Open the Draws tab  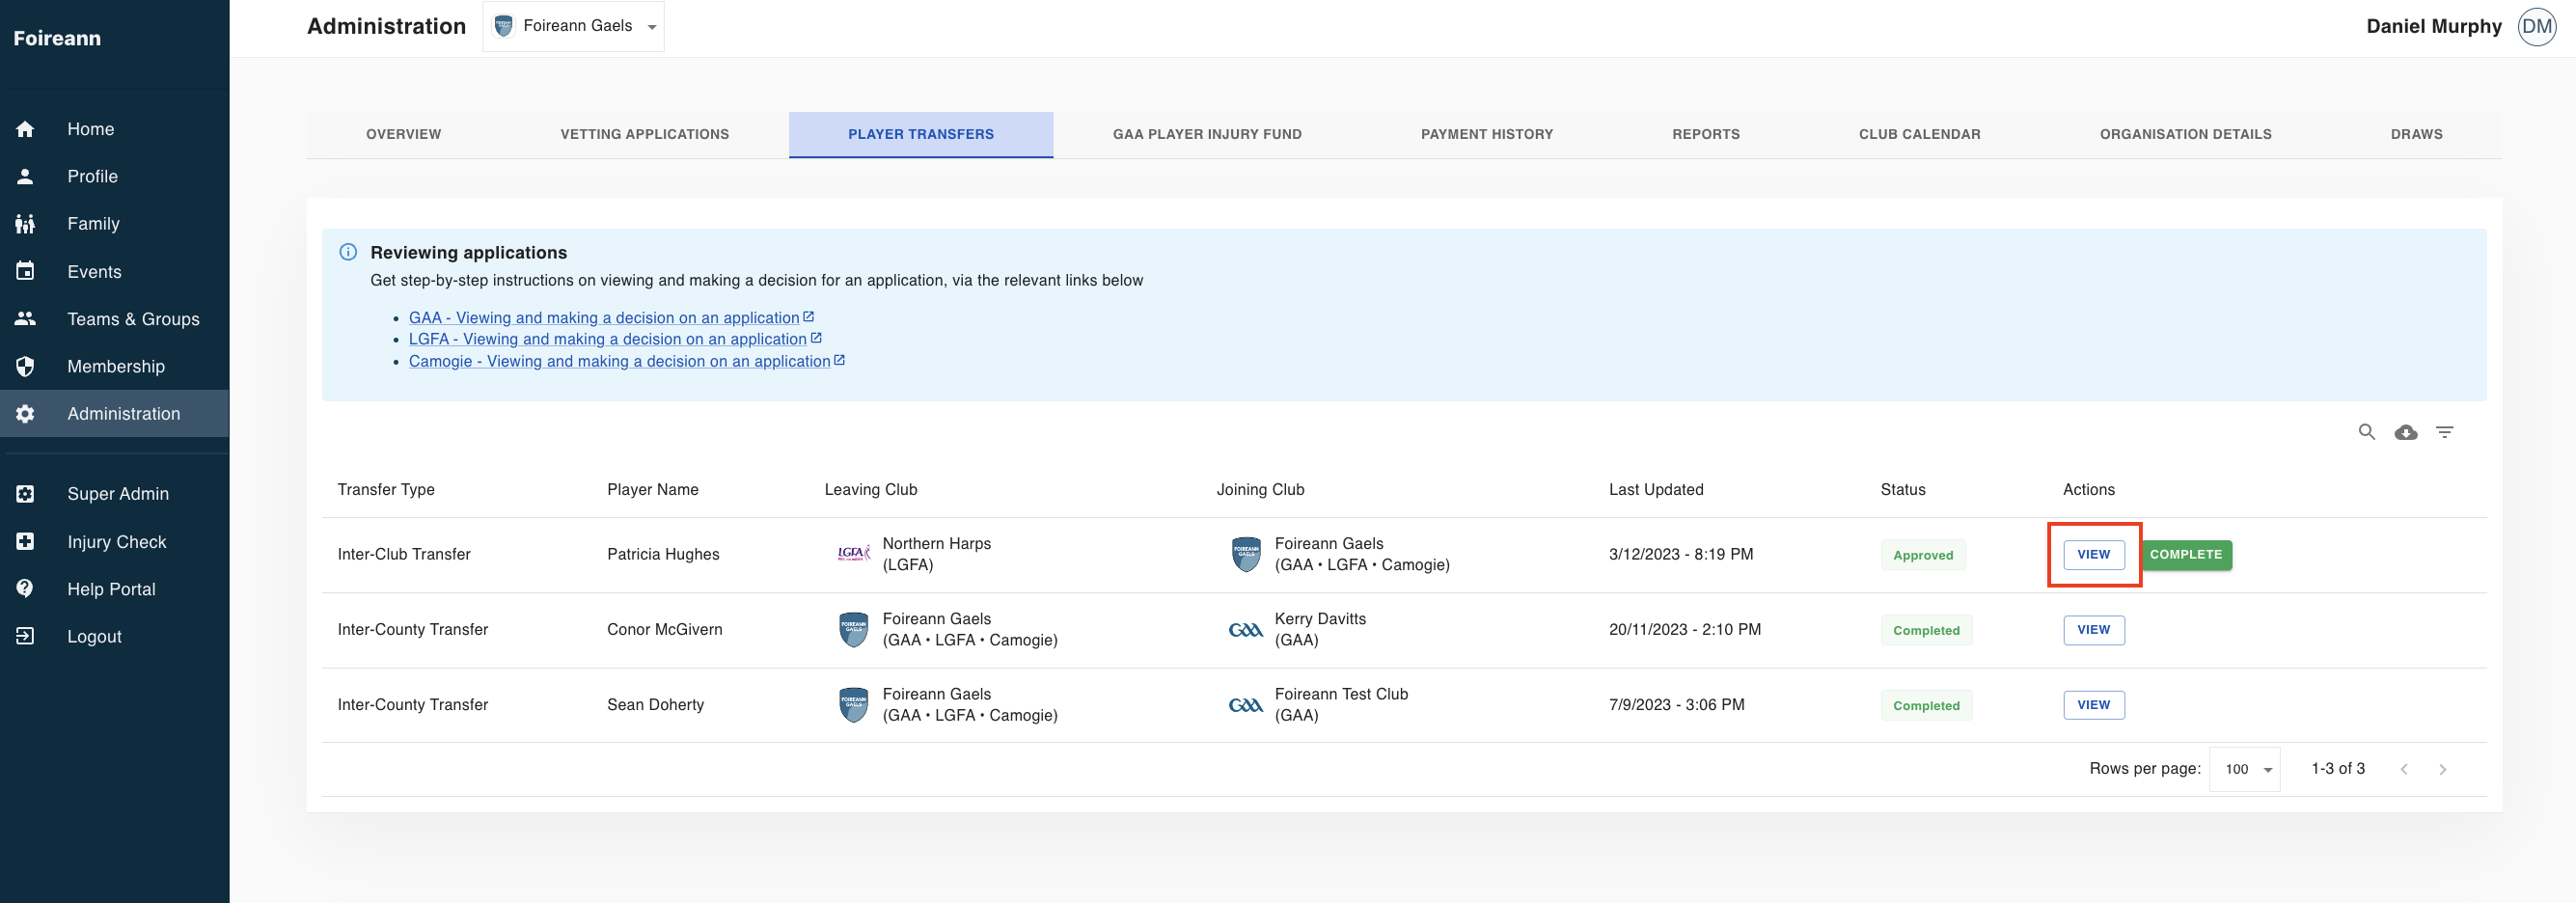(2416, 134)
